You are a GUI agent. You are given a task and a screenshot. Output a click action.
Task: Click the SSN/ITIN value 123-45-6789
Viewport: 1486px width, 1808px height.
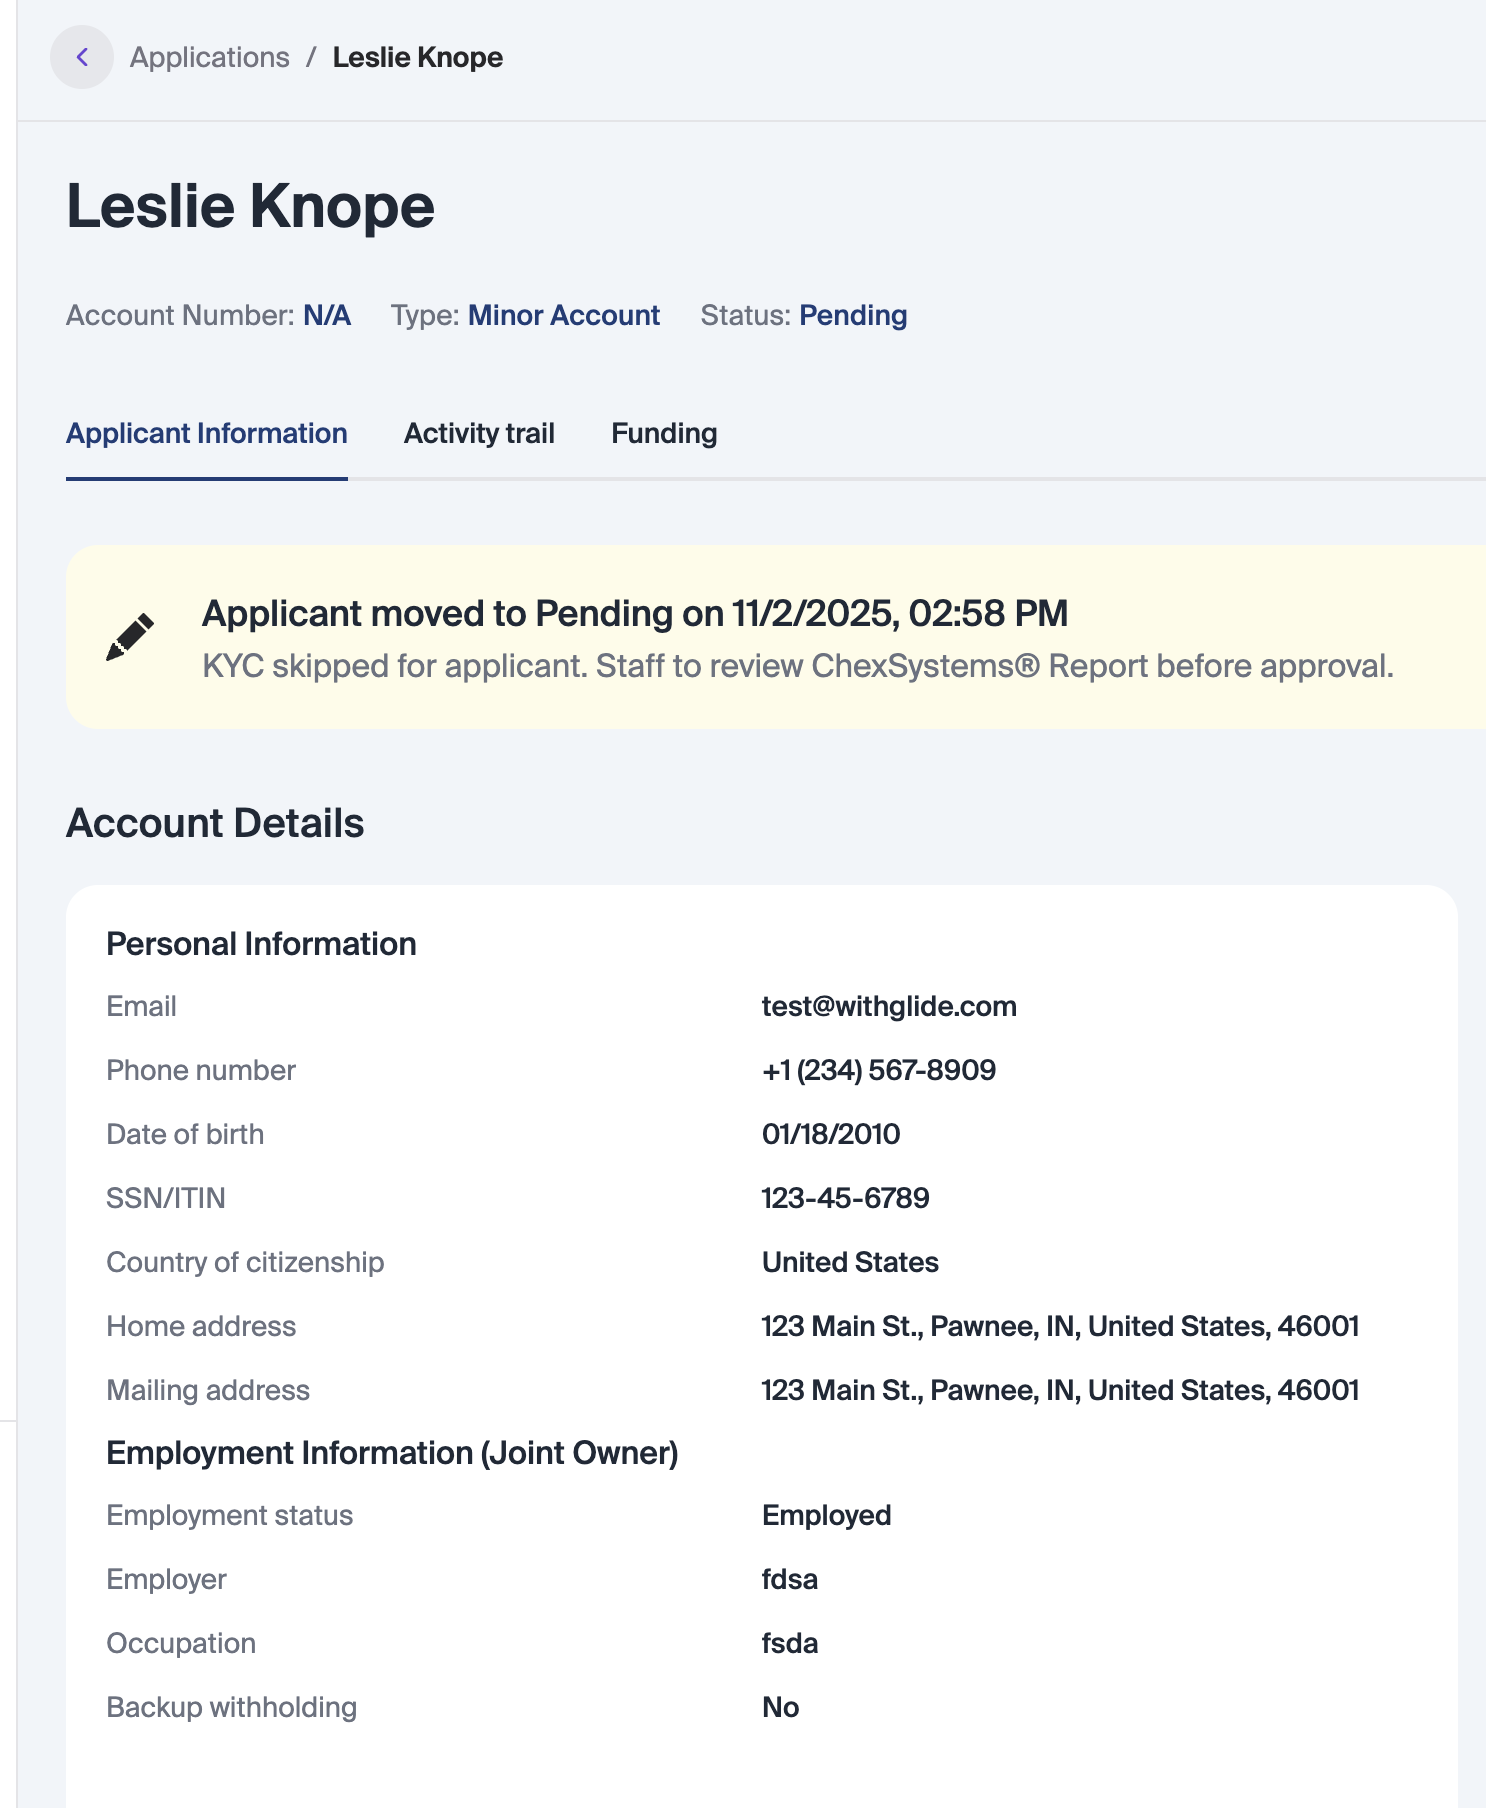[x=845, y=1199]
